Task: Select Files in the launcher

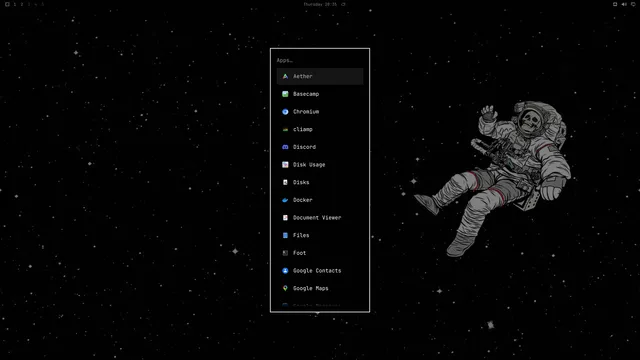Action: pyautogui.click(x=320, y=235)
